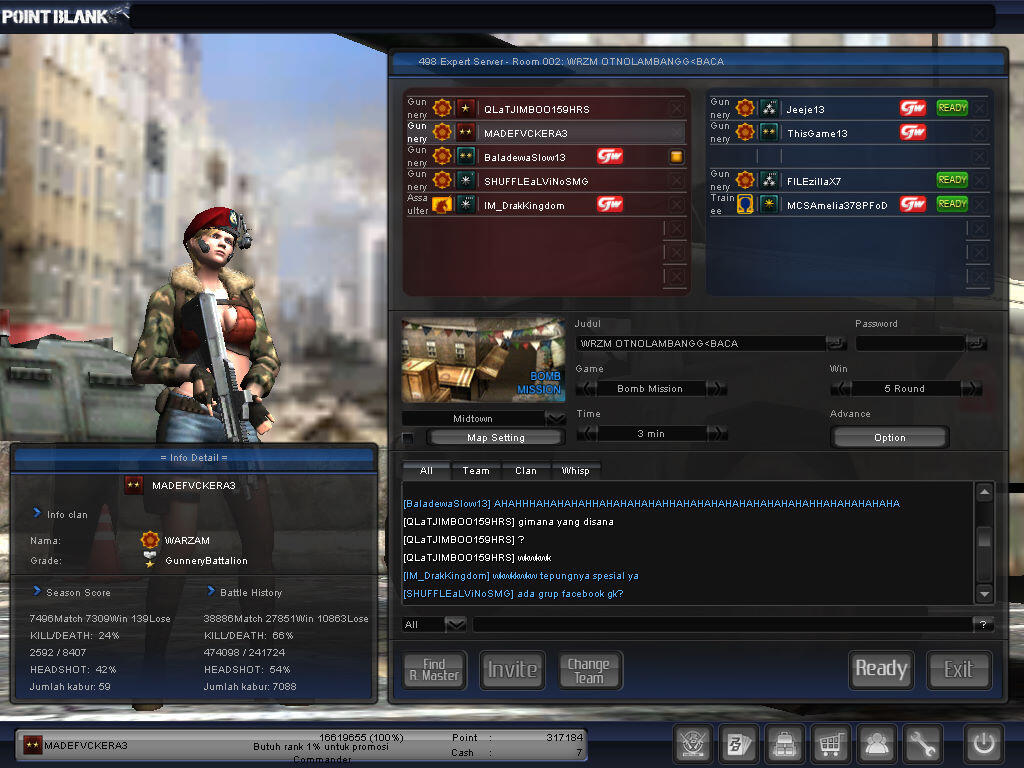
Task: Click READY badge on Jeeje13 row
Action: point(952,108)
